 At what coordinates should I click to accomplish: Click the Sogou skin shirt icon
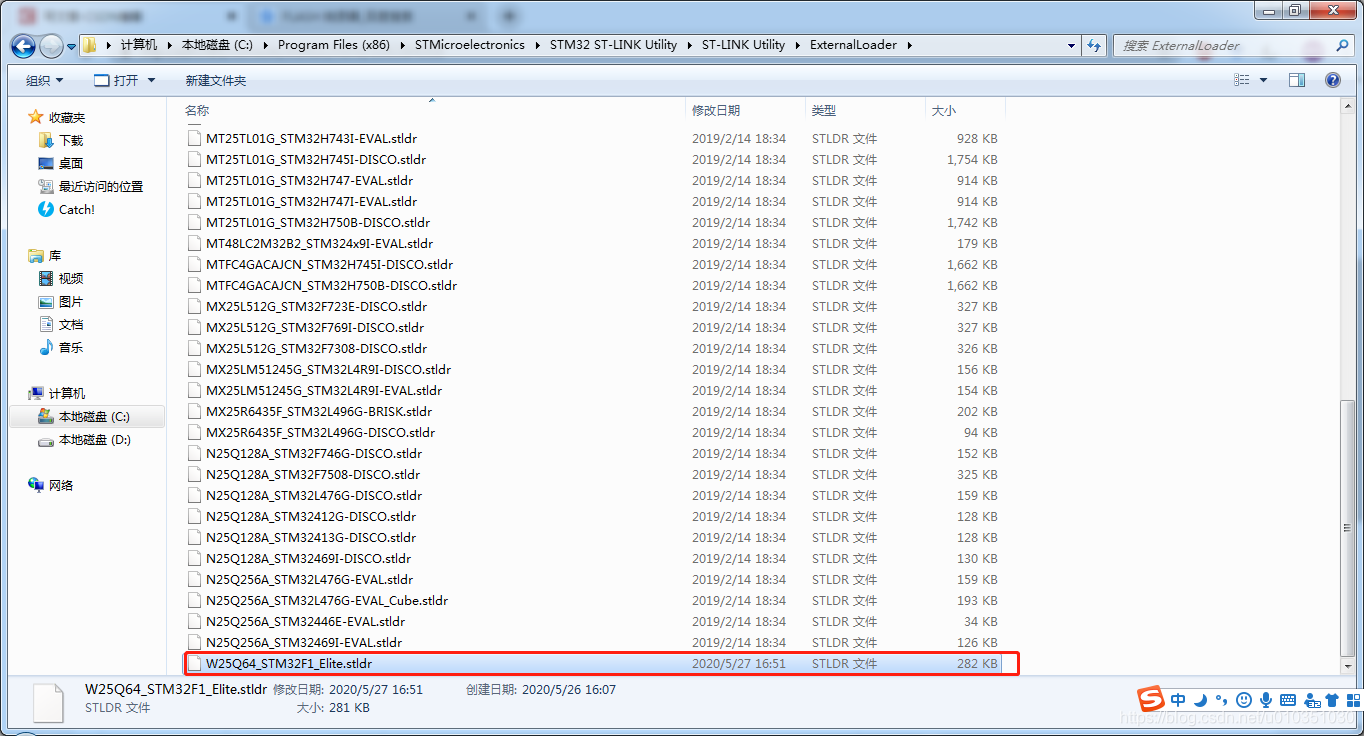[x=1331, y=700]
